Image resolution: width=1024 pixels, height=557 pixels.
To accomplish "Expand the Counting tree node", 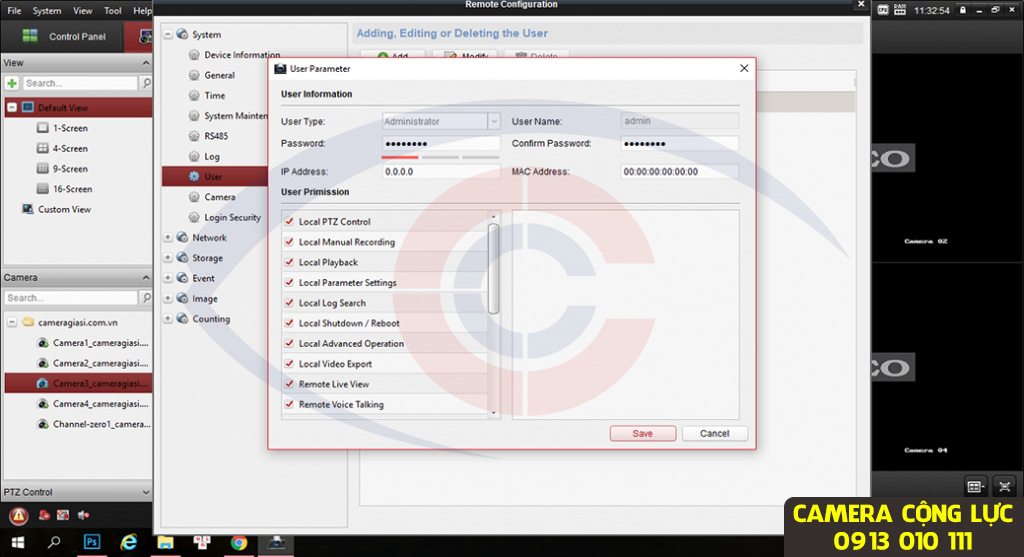I will (x=168, y=318).
